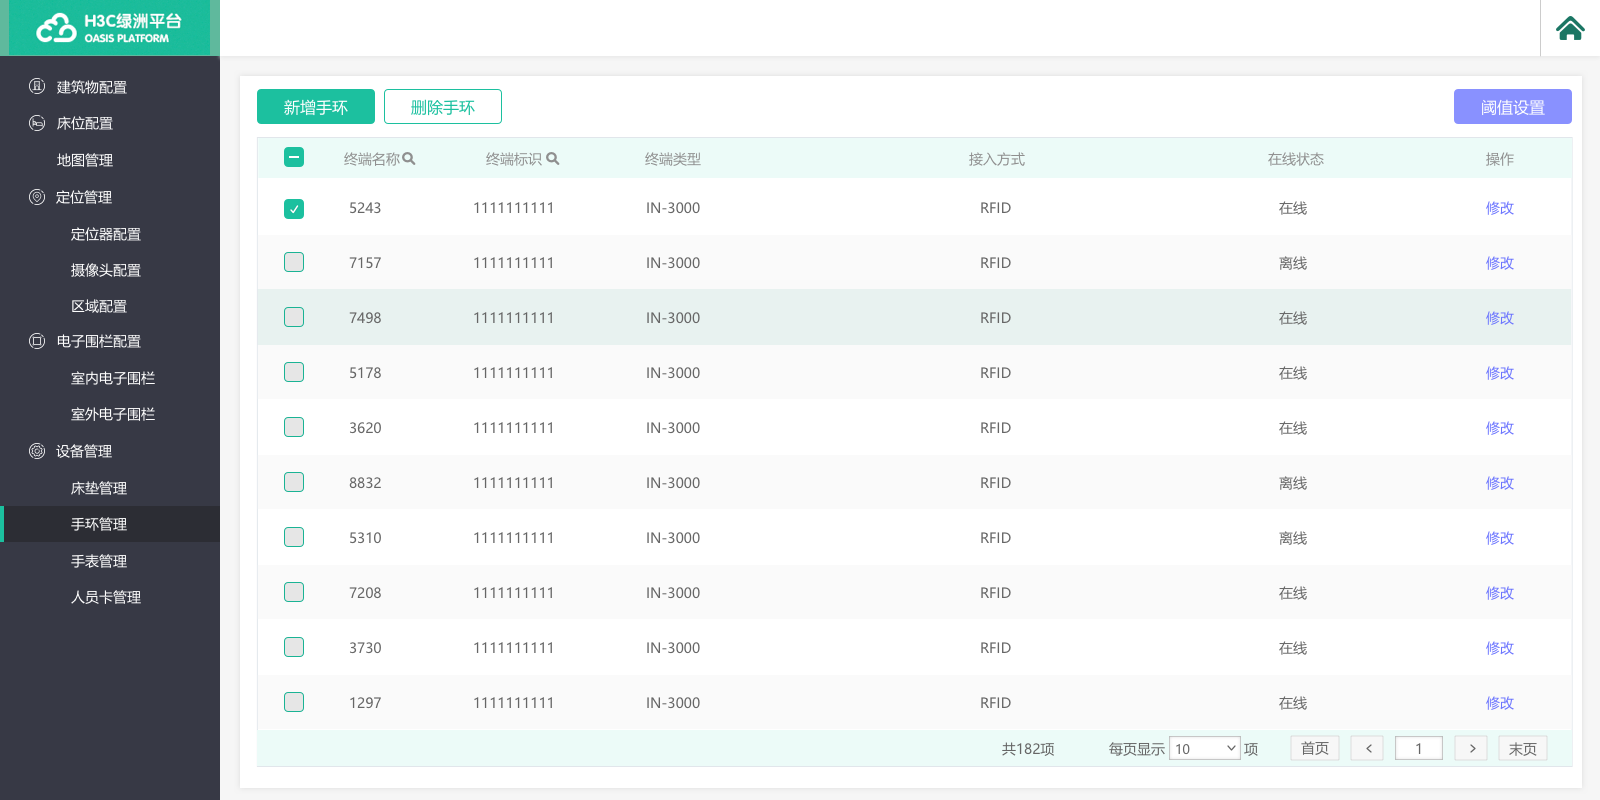
Task: Click the 新增手环 button
Action: point(316,107)
